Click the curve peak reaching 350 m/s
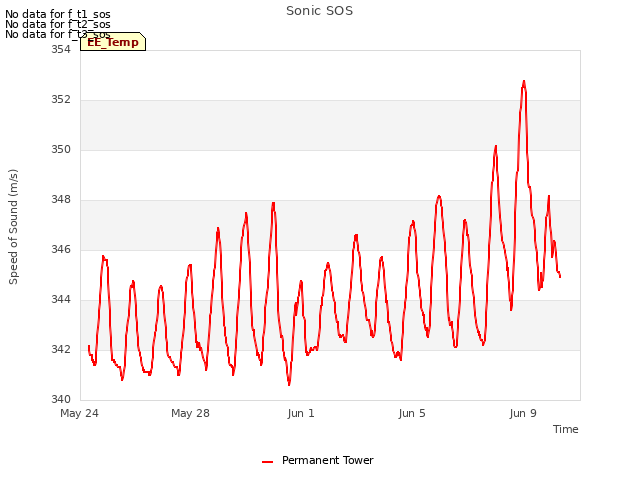Screen dimensions: 640x480 496,147
